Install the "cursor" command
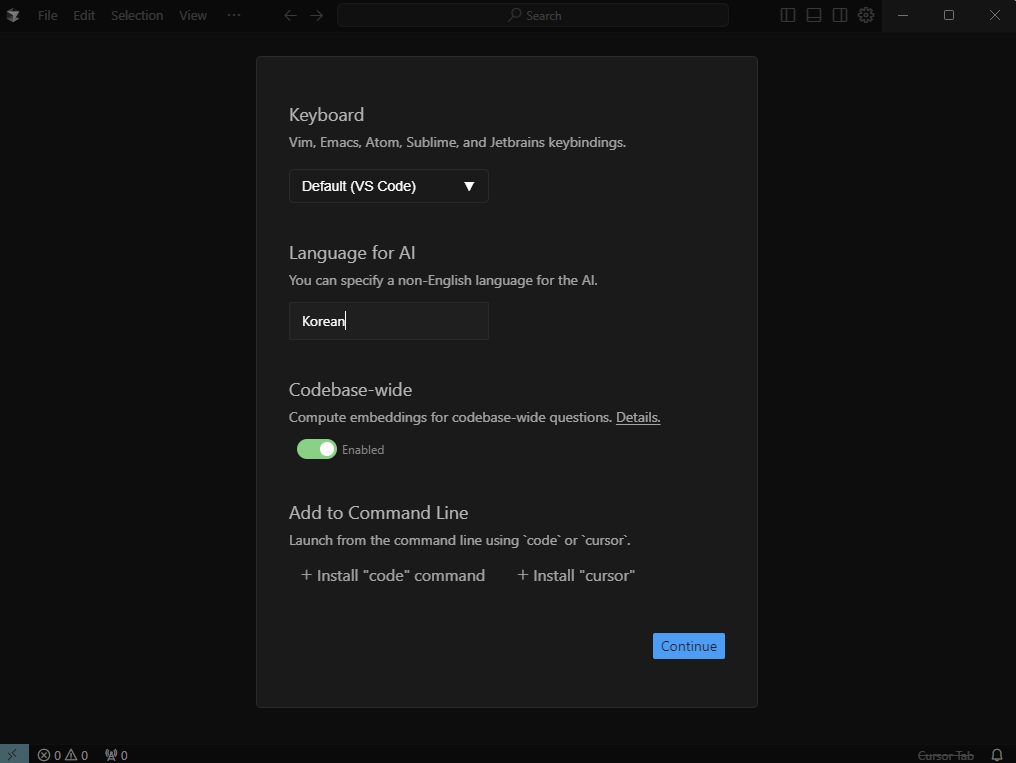The width and height of the screenshot is (1016, 763). coord(576,576)
